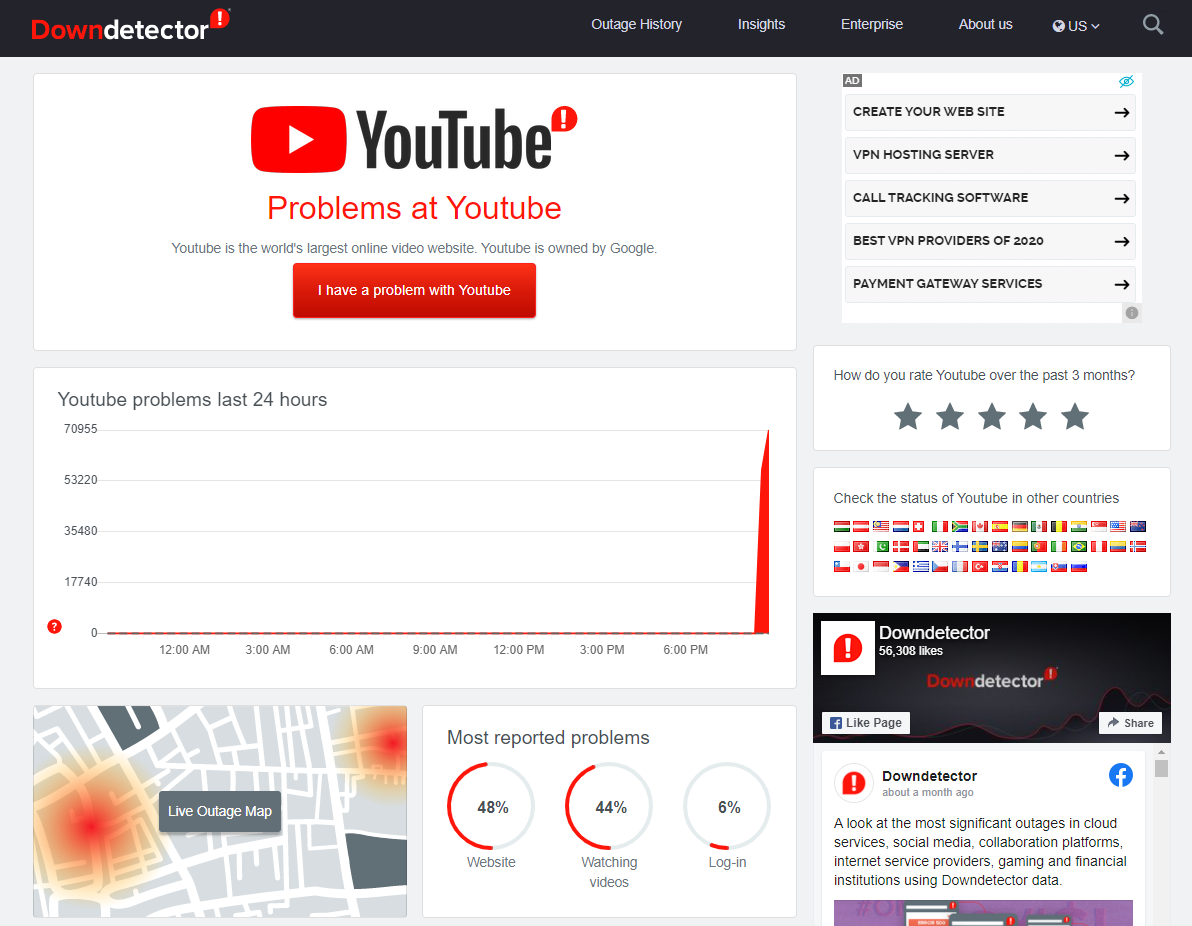1192x926 pixels.
Task: Open the Downdetector Facebook page title
Action: tap(934, 633)
